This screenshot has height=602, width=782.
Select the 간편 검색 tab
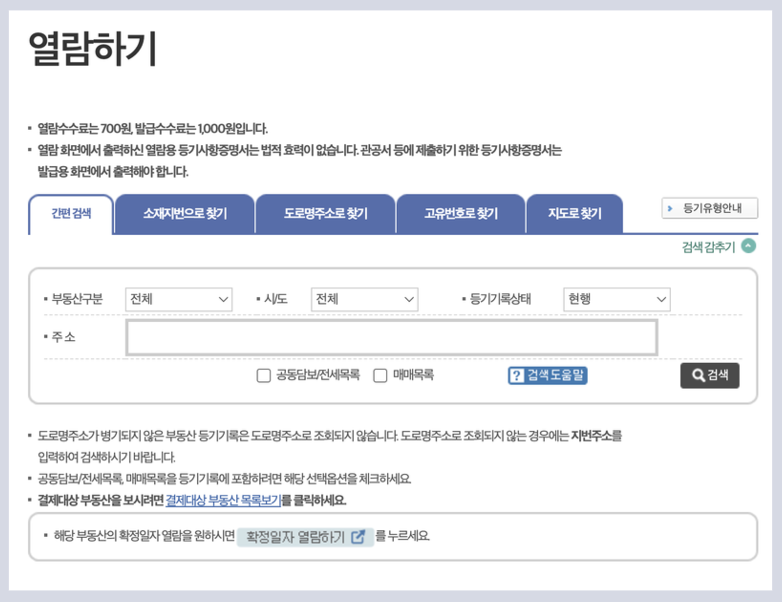(71, 214)
